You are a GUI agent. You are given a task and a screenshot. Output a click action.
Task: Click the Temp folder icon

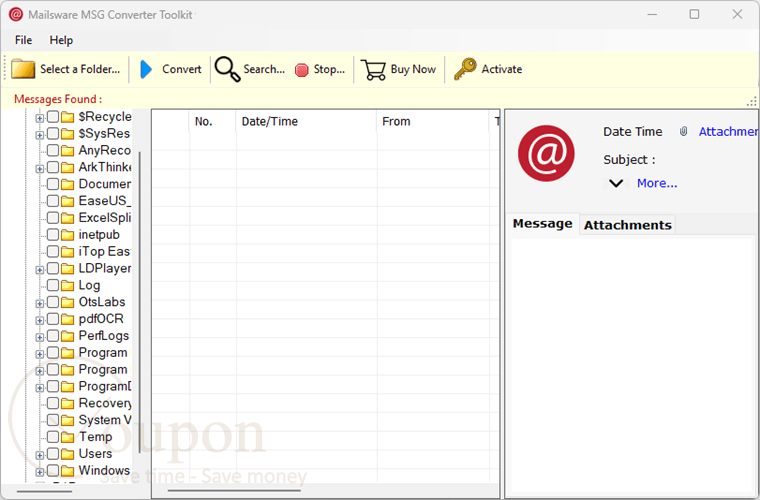coord(67,437)
